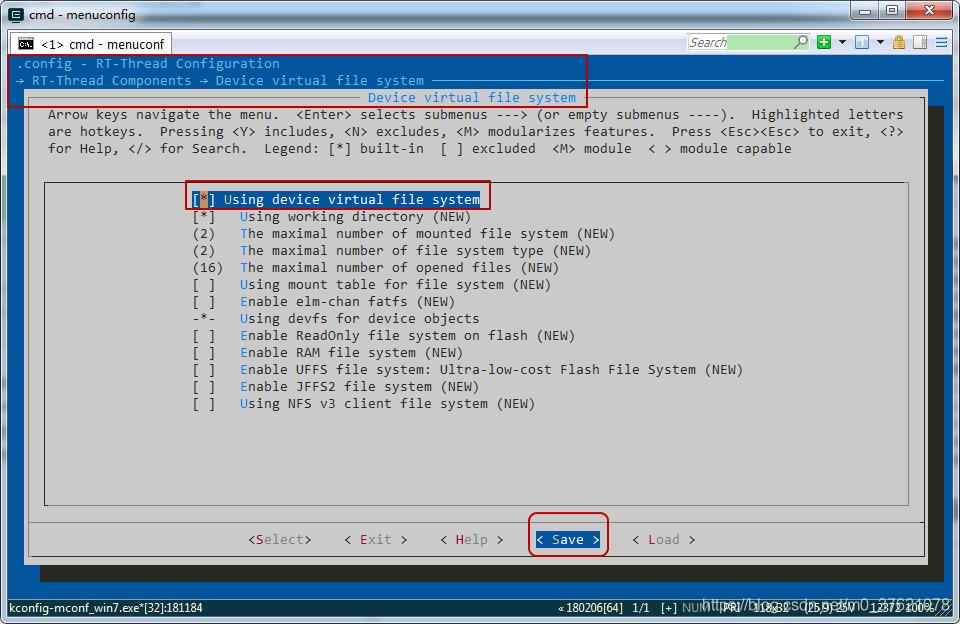This screenshot has width=960, height=624.
Task: Click 'kconfig-mconf_win7.exe*[32]:181184' in status bar
Action: (105, 607)
